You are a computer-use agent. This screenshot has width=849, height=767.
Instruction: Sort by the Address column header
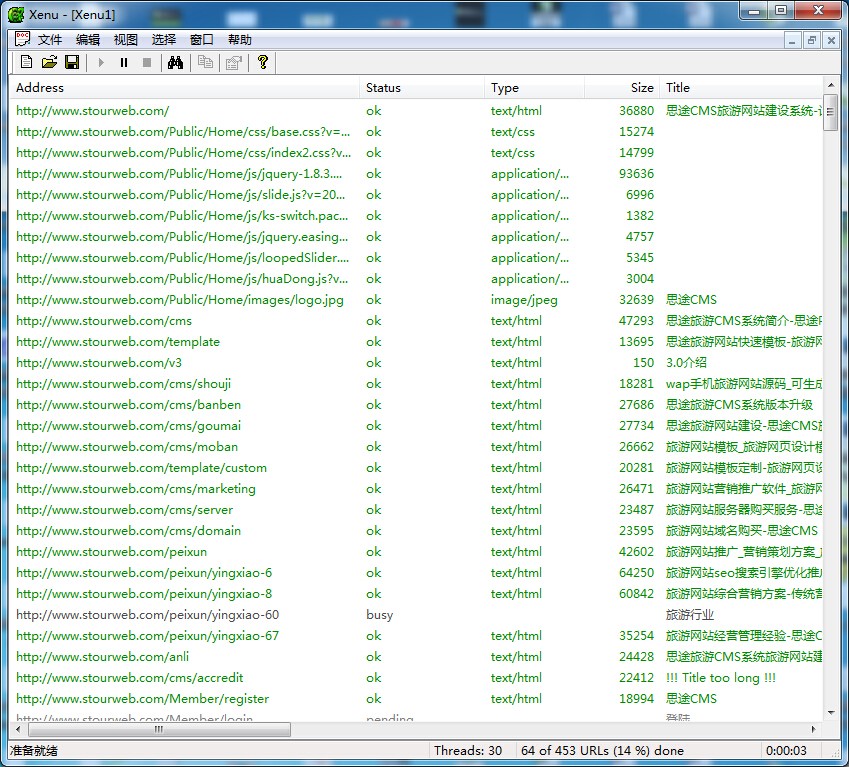pos(185,88)
